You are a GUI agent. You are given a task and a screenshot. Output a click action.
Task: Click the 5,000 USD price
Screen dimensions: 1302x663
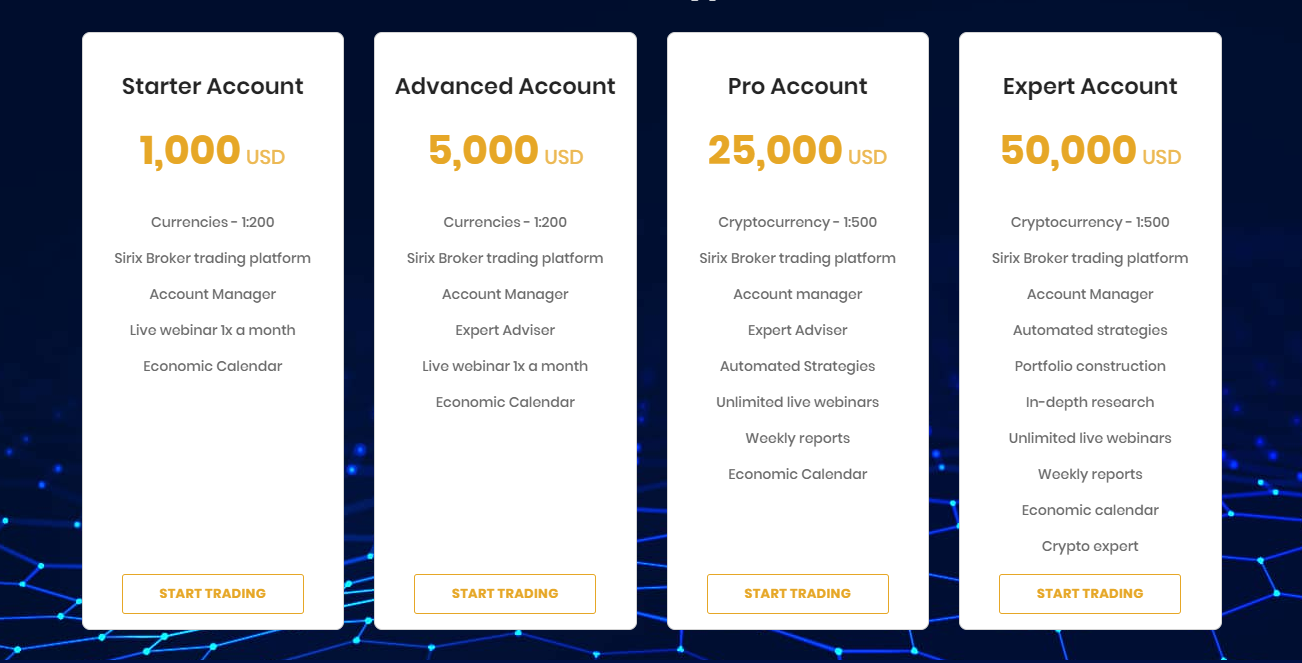pyautogui.click(x=505, y=151)
